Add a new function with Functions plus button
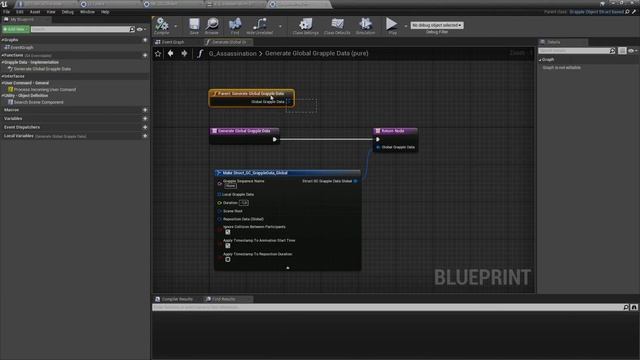The image size is (640, 360). [x=145, y=55]
